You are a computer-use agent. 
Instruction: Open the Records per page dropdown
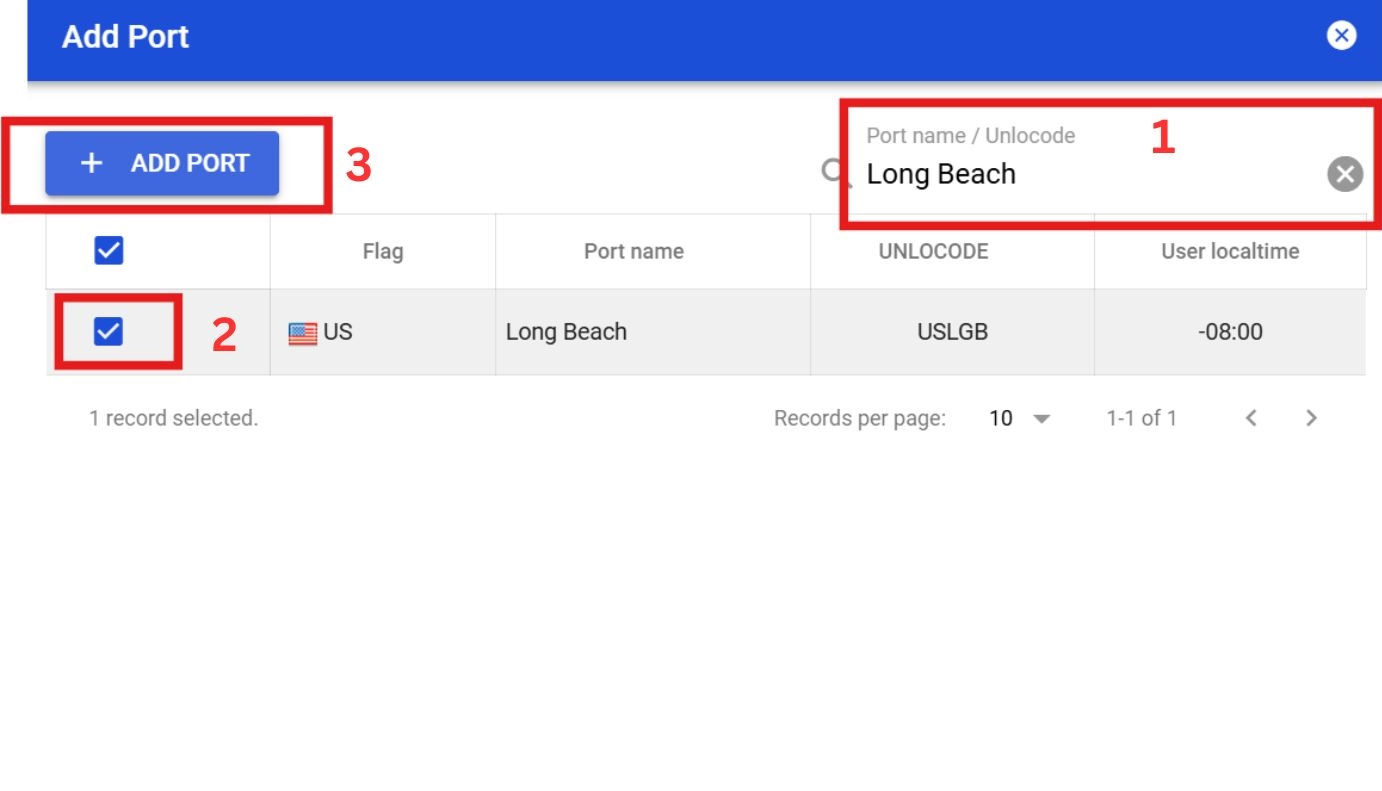[x=1020, y=418]
